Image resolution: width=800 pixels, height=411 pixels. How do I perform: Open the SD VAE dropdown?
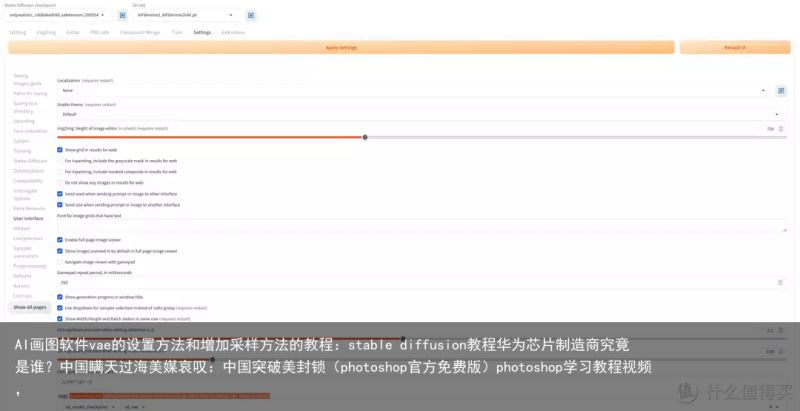(x=186, y=15)
